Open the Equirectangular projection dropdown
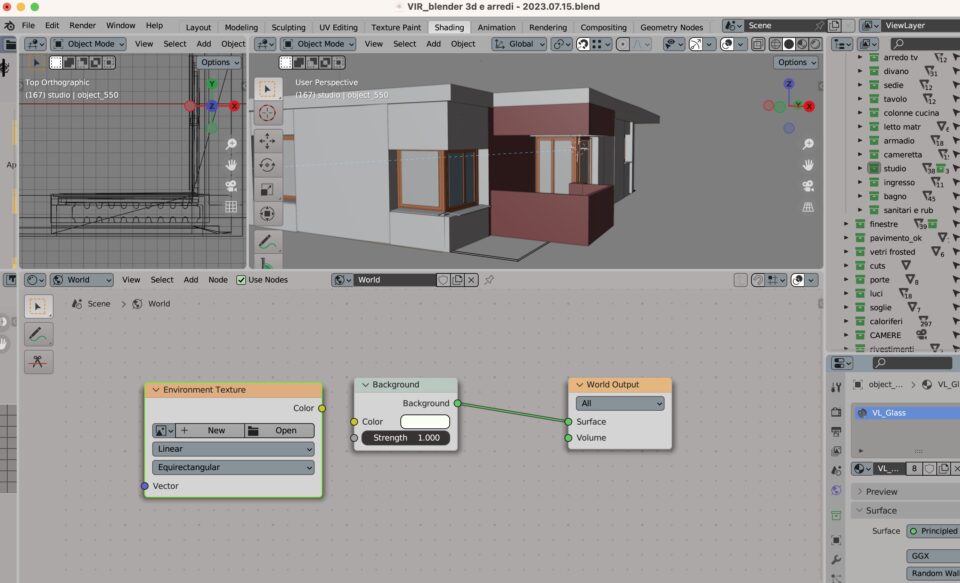Image resolution: width=960 pixels, height=583 pixels. (x=233, y=467)
